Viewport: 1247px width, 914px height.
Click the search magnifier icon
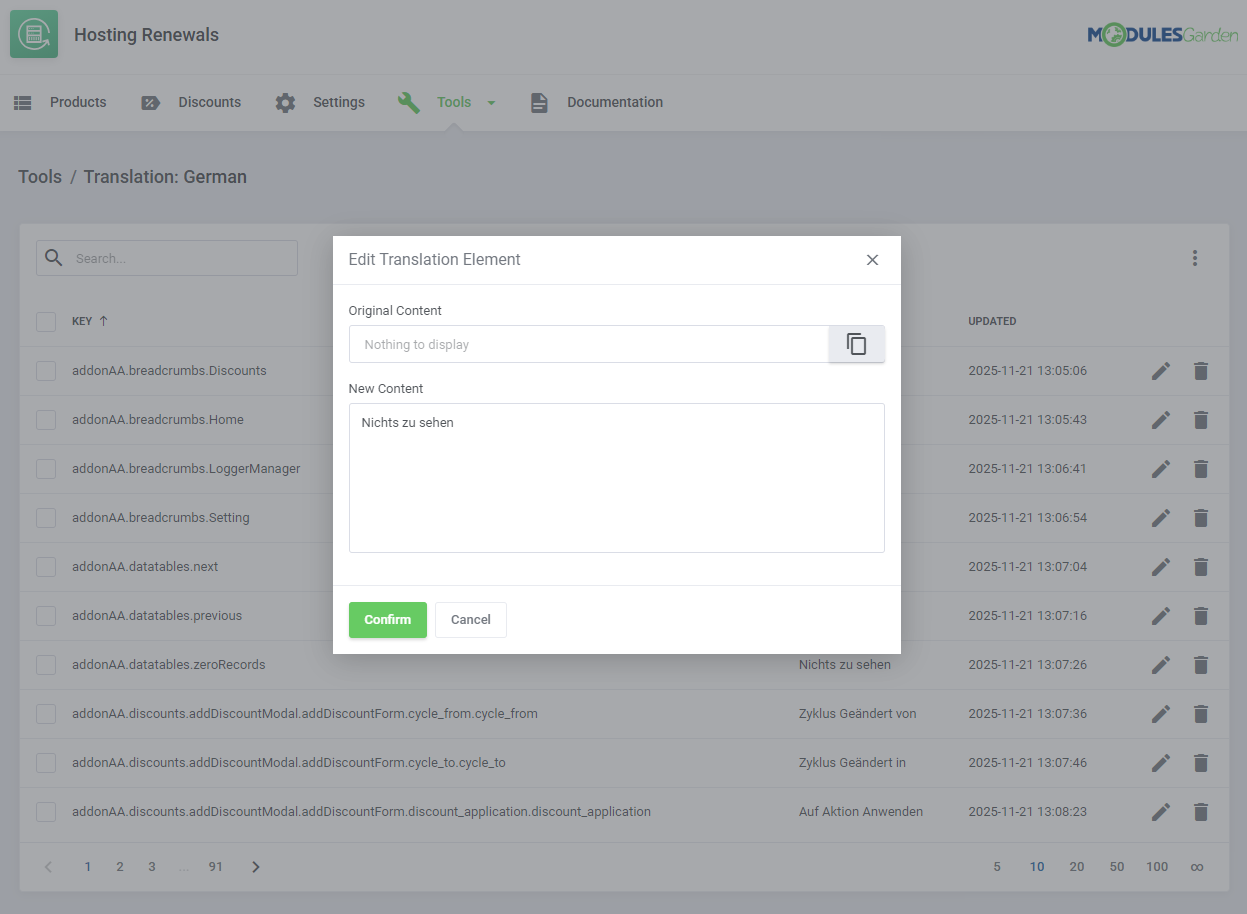click(53, 257)
